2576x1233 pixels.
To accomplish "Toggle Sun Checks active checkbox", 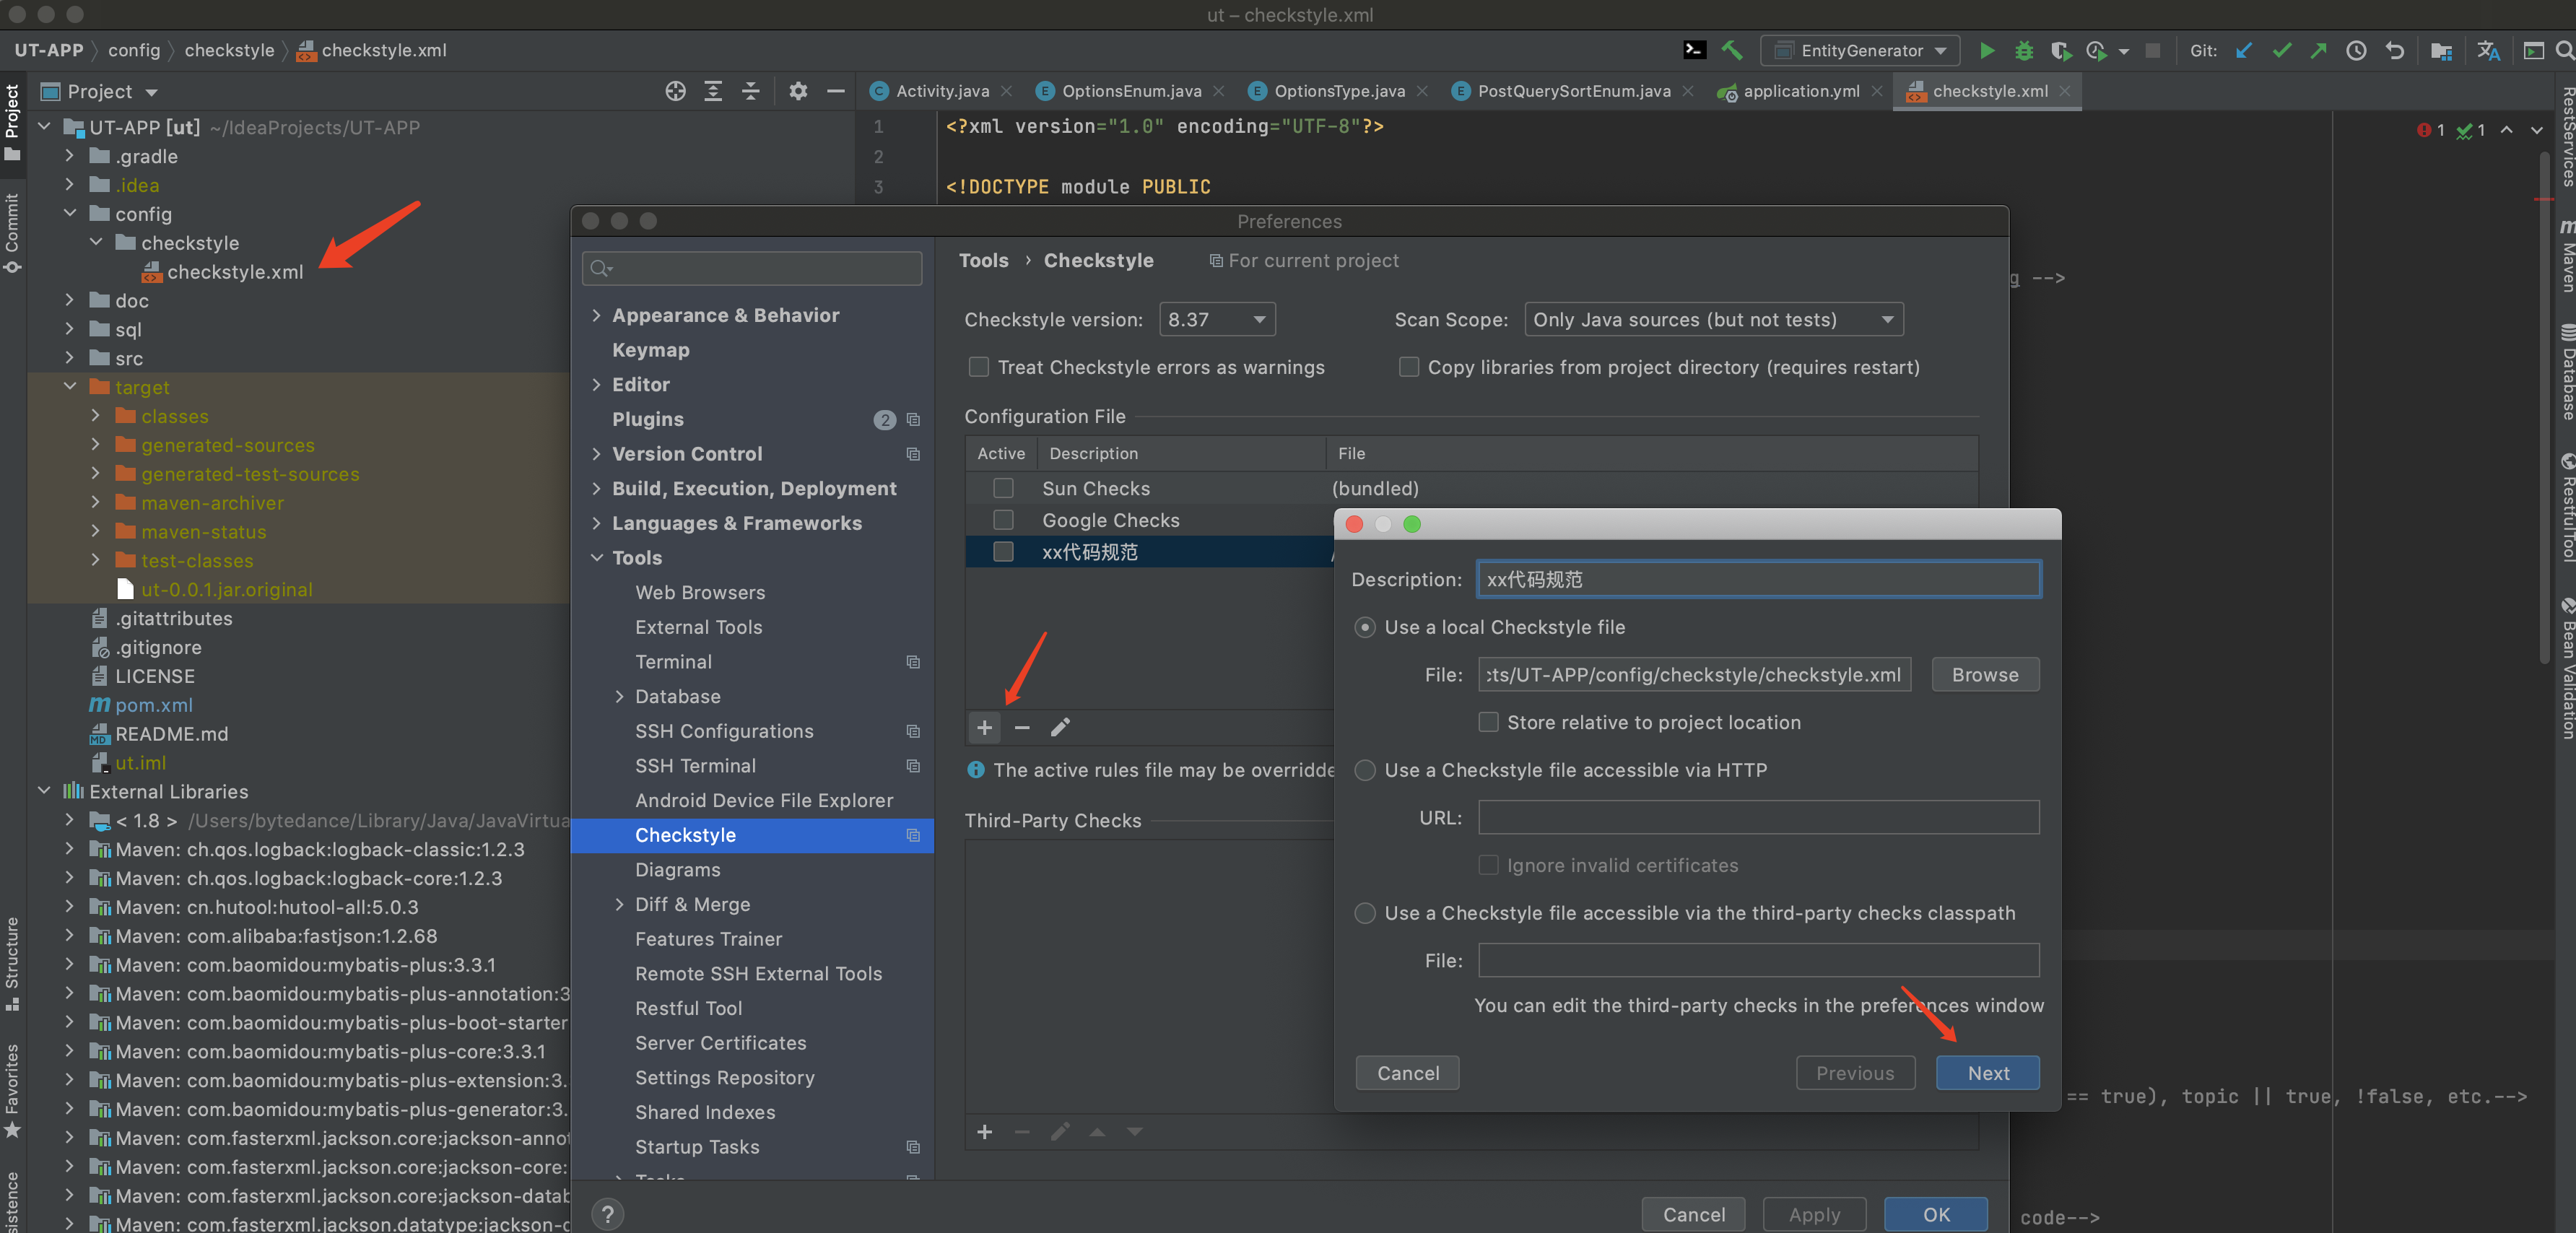I will 1003,488.
